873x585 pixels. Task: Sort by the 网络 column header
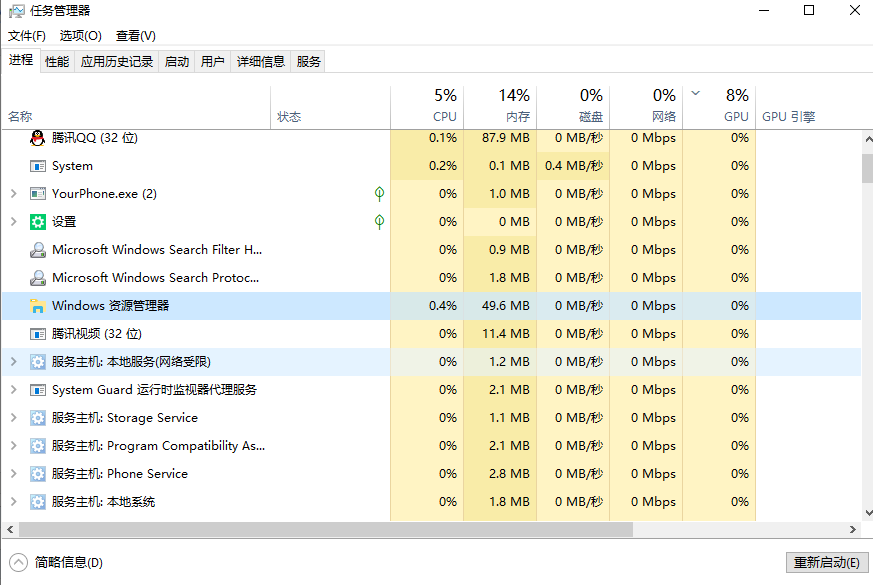pyautogui.click(x=646, y=107)
